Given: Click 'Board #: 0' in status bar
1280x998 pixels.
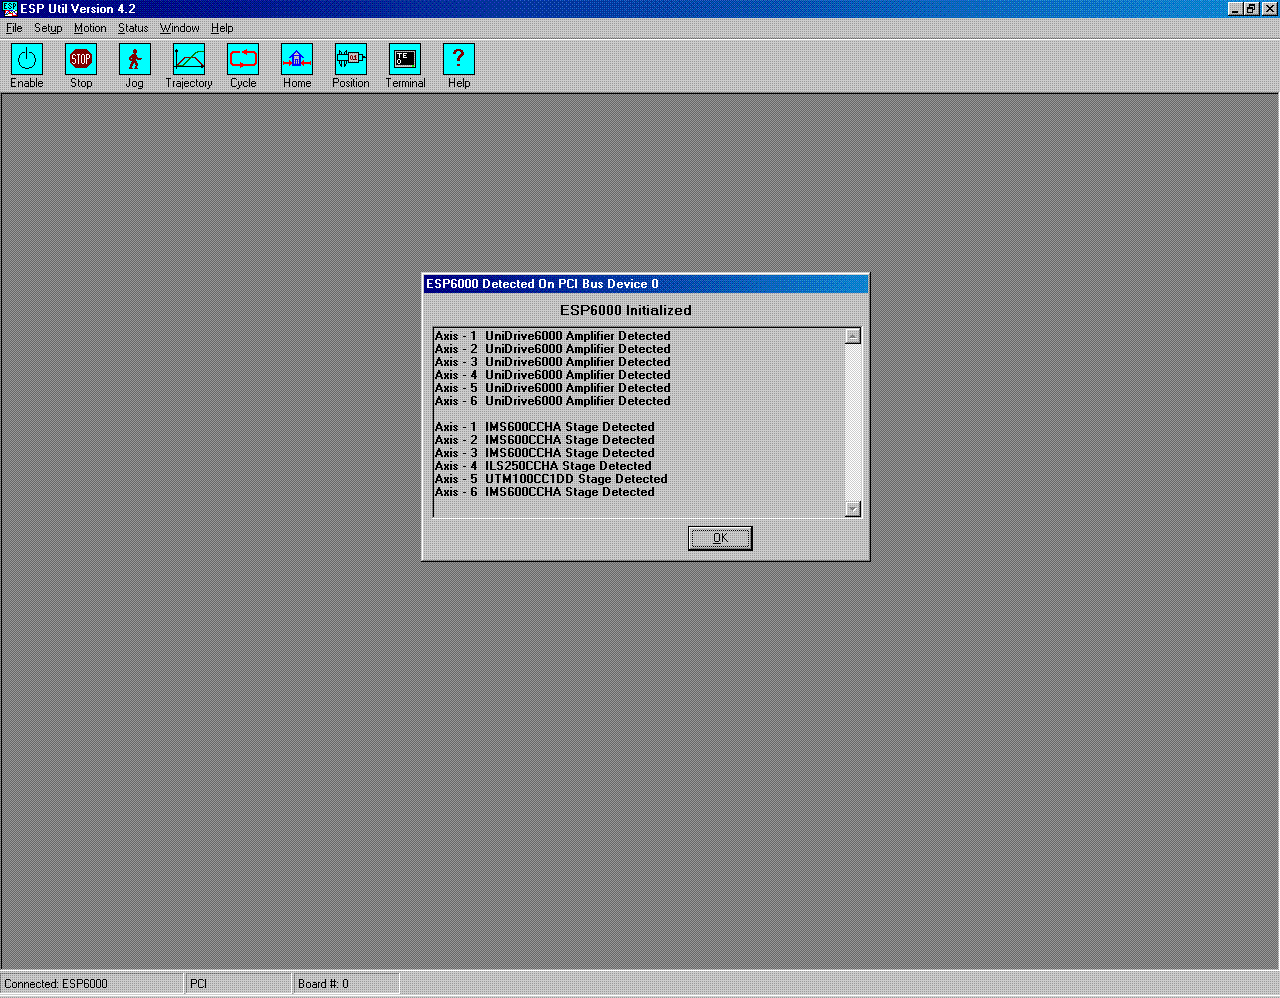Looking at the screenshot, I should [x=347, y=984].
